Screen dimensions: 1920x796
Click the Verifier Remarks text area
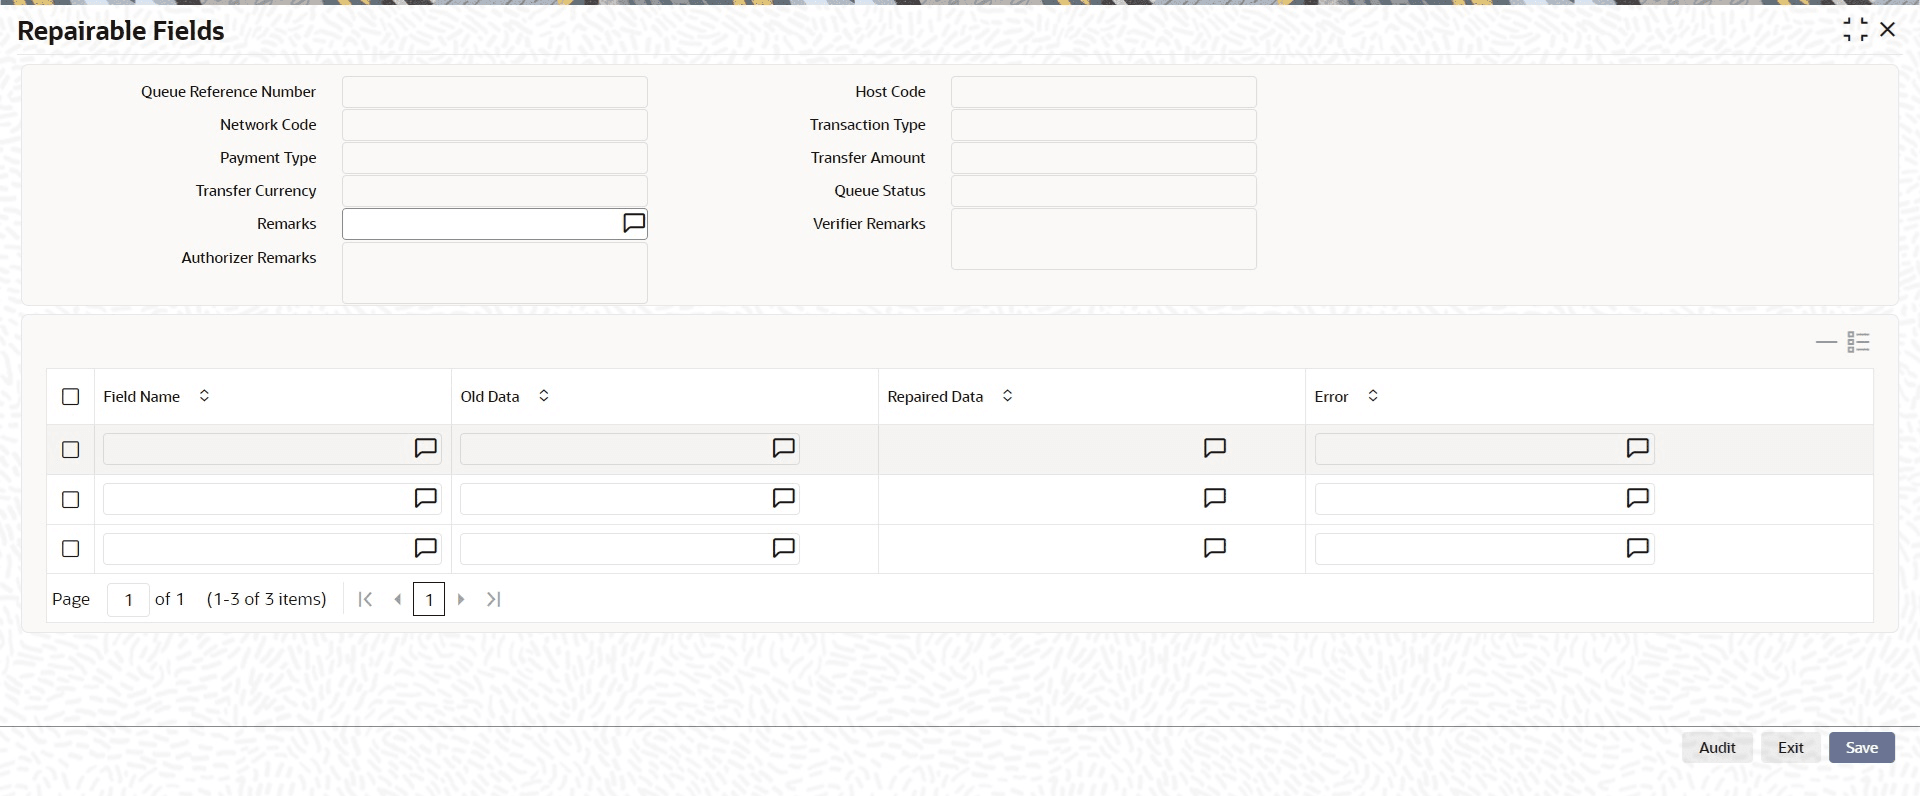(1104, 239)
